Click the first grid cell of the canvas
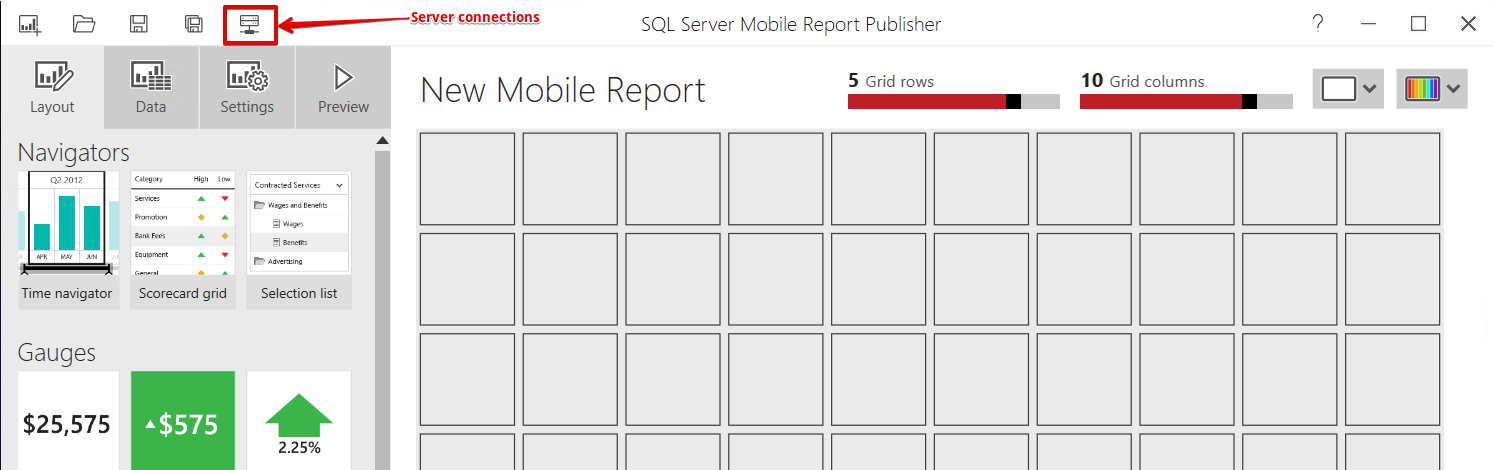This screenshot has width=1494, height=470. coord(467,179)
